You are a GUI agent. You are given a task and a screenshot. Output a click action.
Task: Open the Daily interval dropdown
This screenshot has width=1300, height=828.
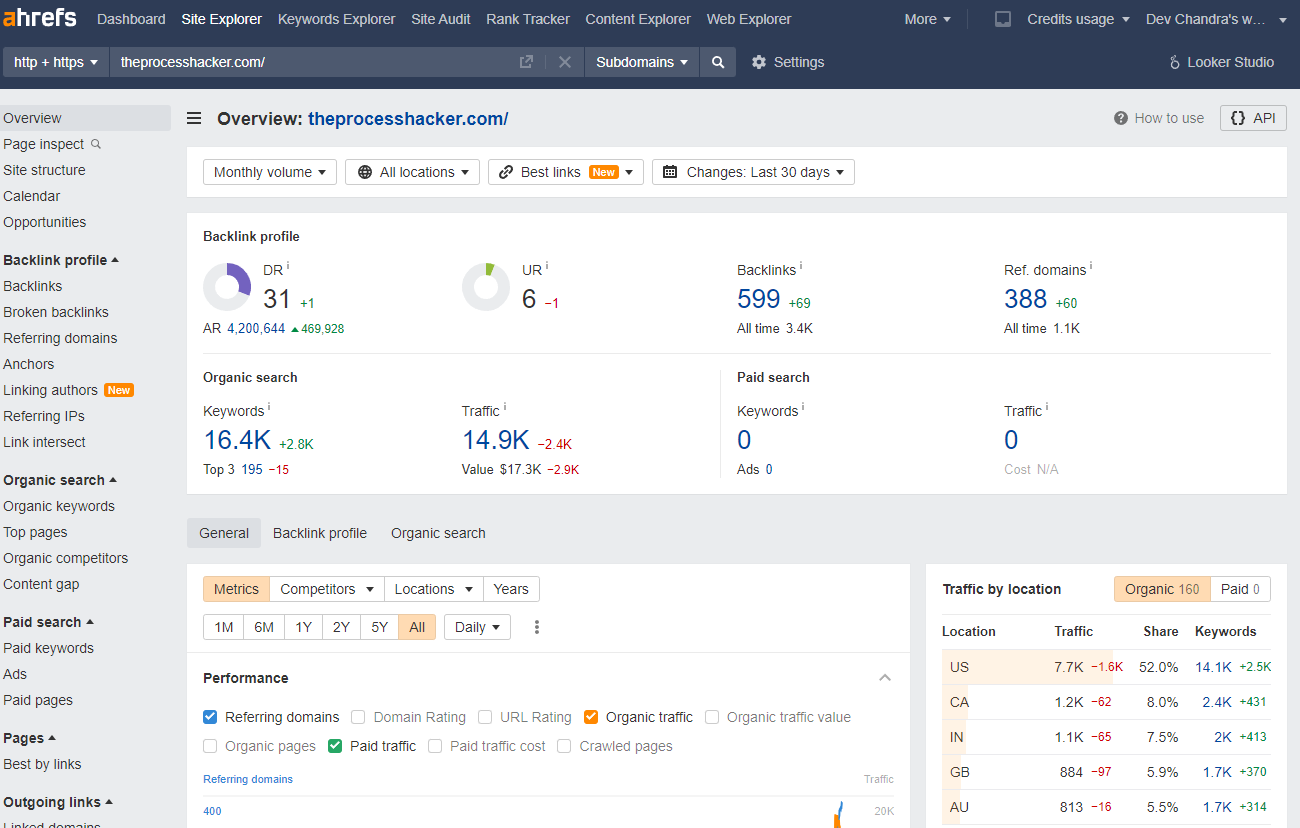tap(477, 627)
